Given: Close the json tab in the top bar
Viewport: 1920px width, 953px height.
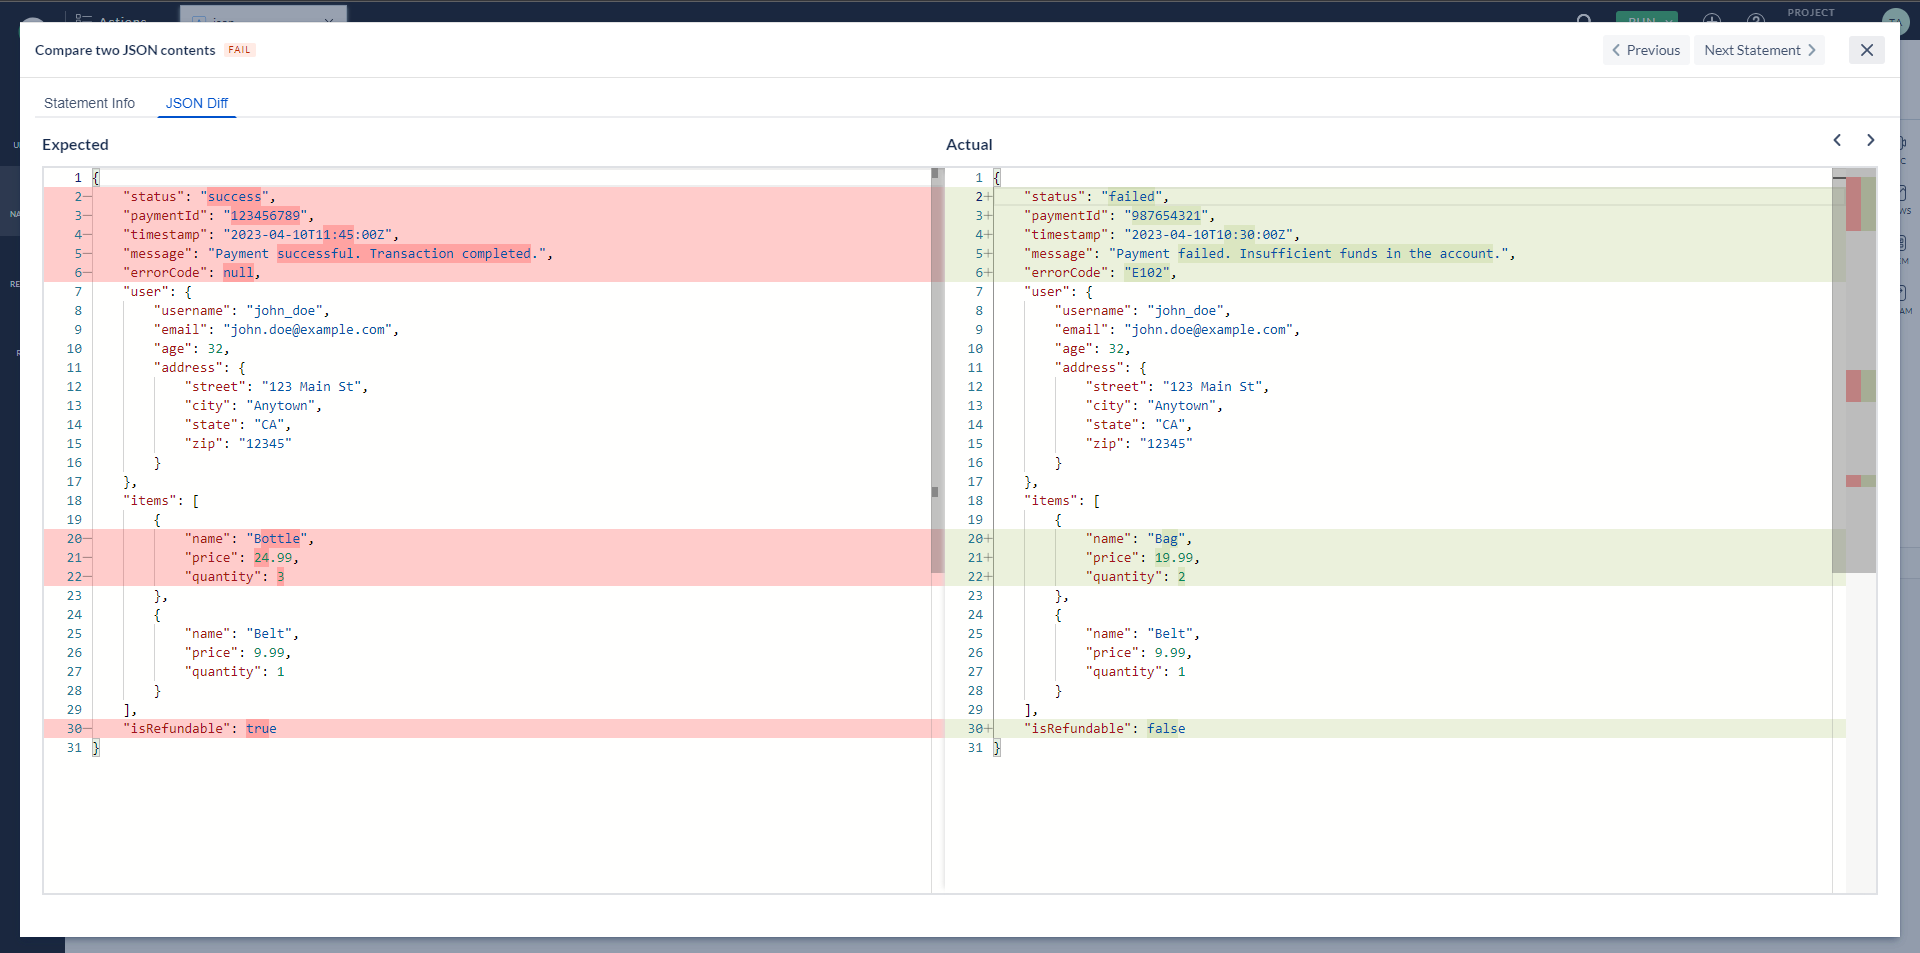Looking at the screenshot, I should [331, 19].
